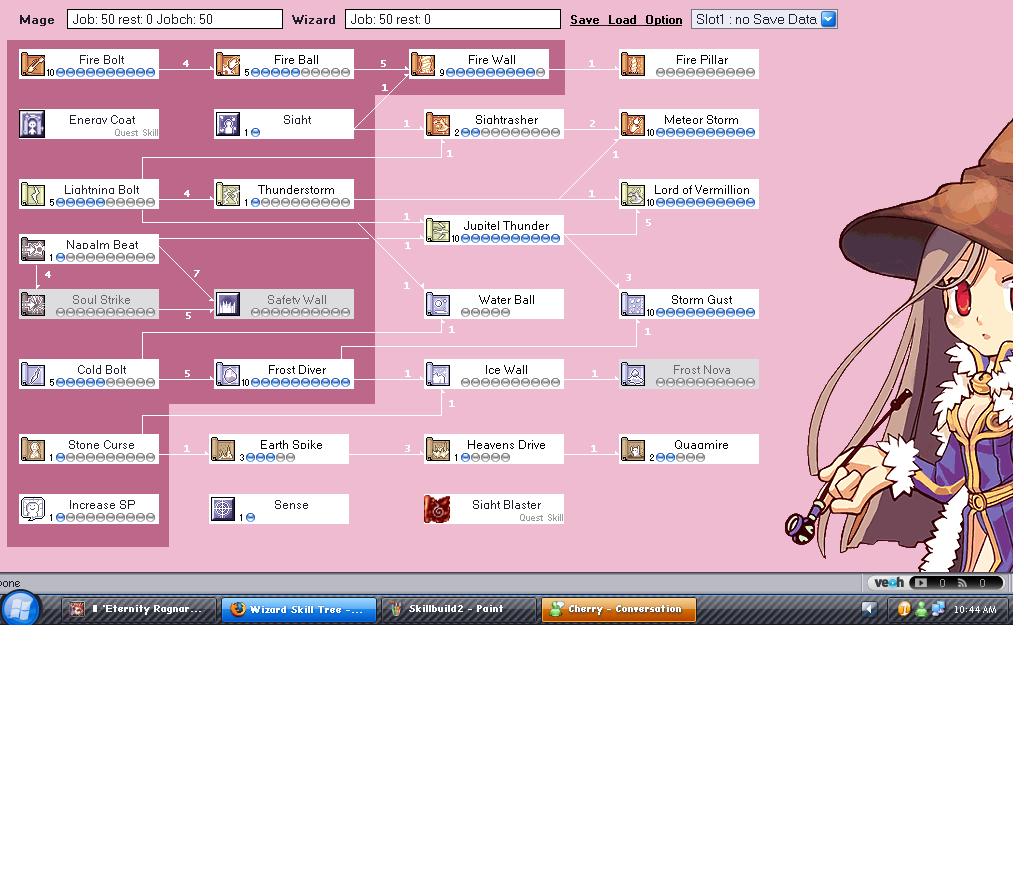Click the Soul Strike skill icon
Image resolution: width=1024 pixels, height=892 pixels.
click(33, 304)
